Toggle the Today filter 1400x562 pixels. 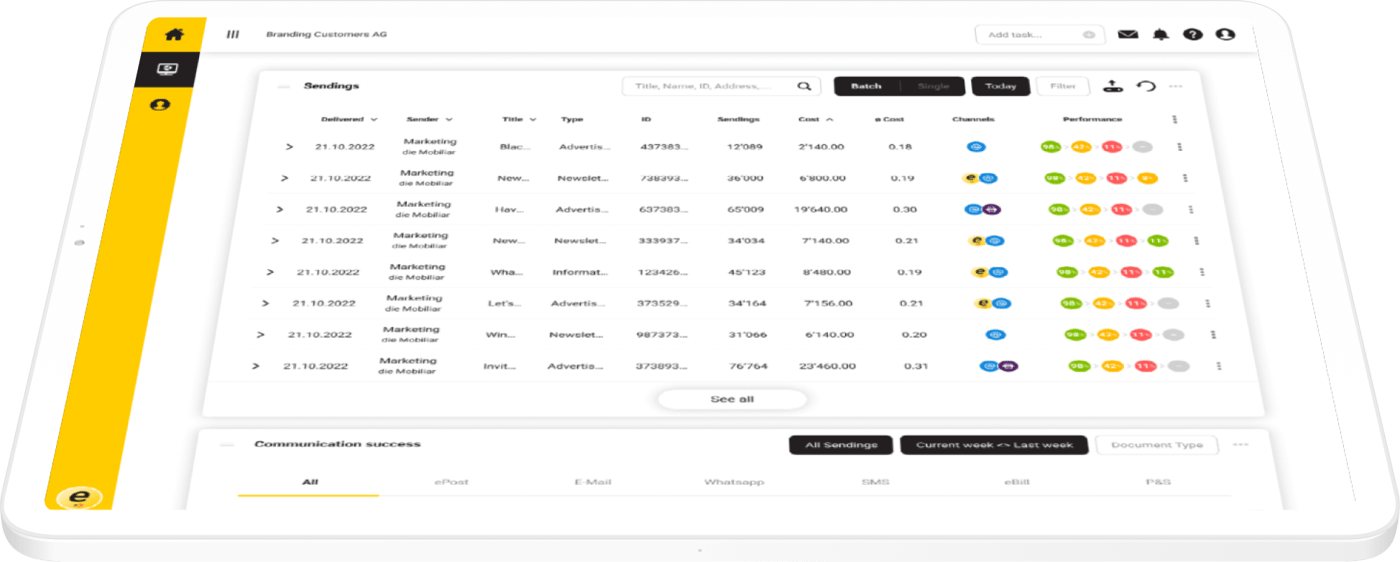(x=1000, y=86)
